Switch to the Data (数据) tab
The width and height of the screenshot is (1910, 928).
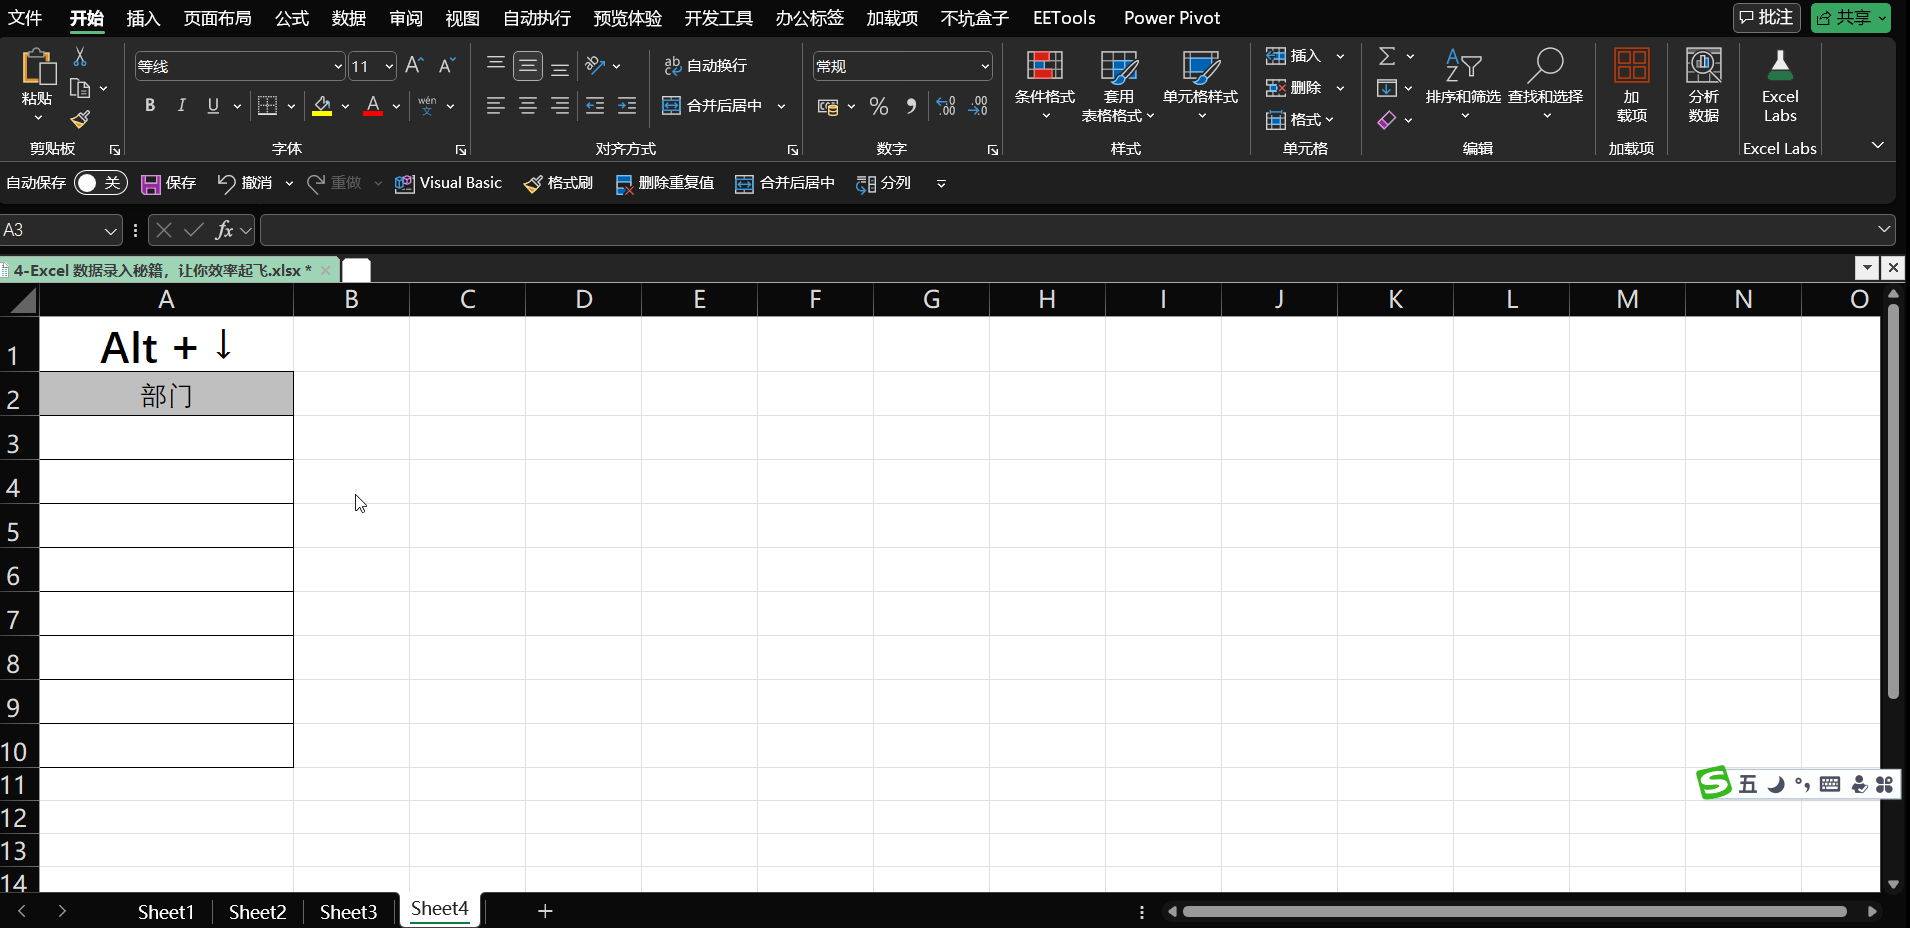pos(349,18)
